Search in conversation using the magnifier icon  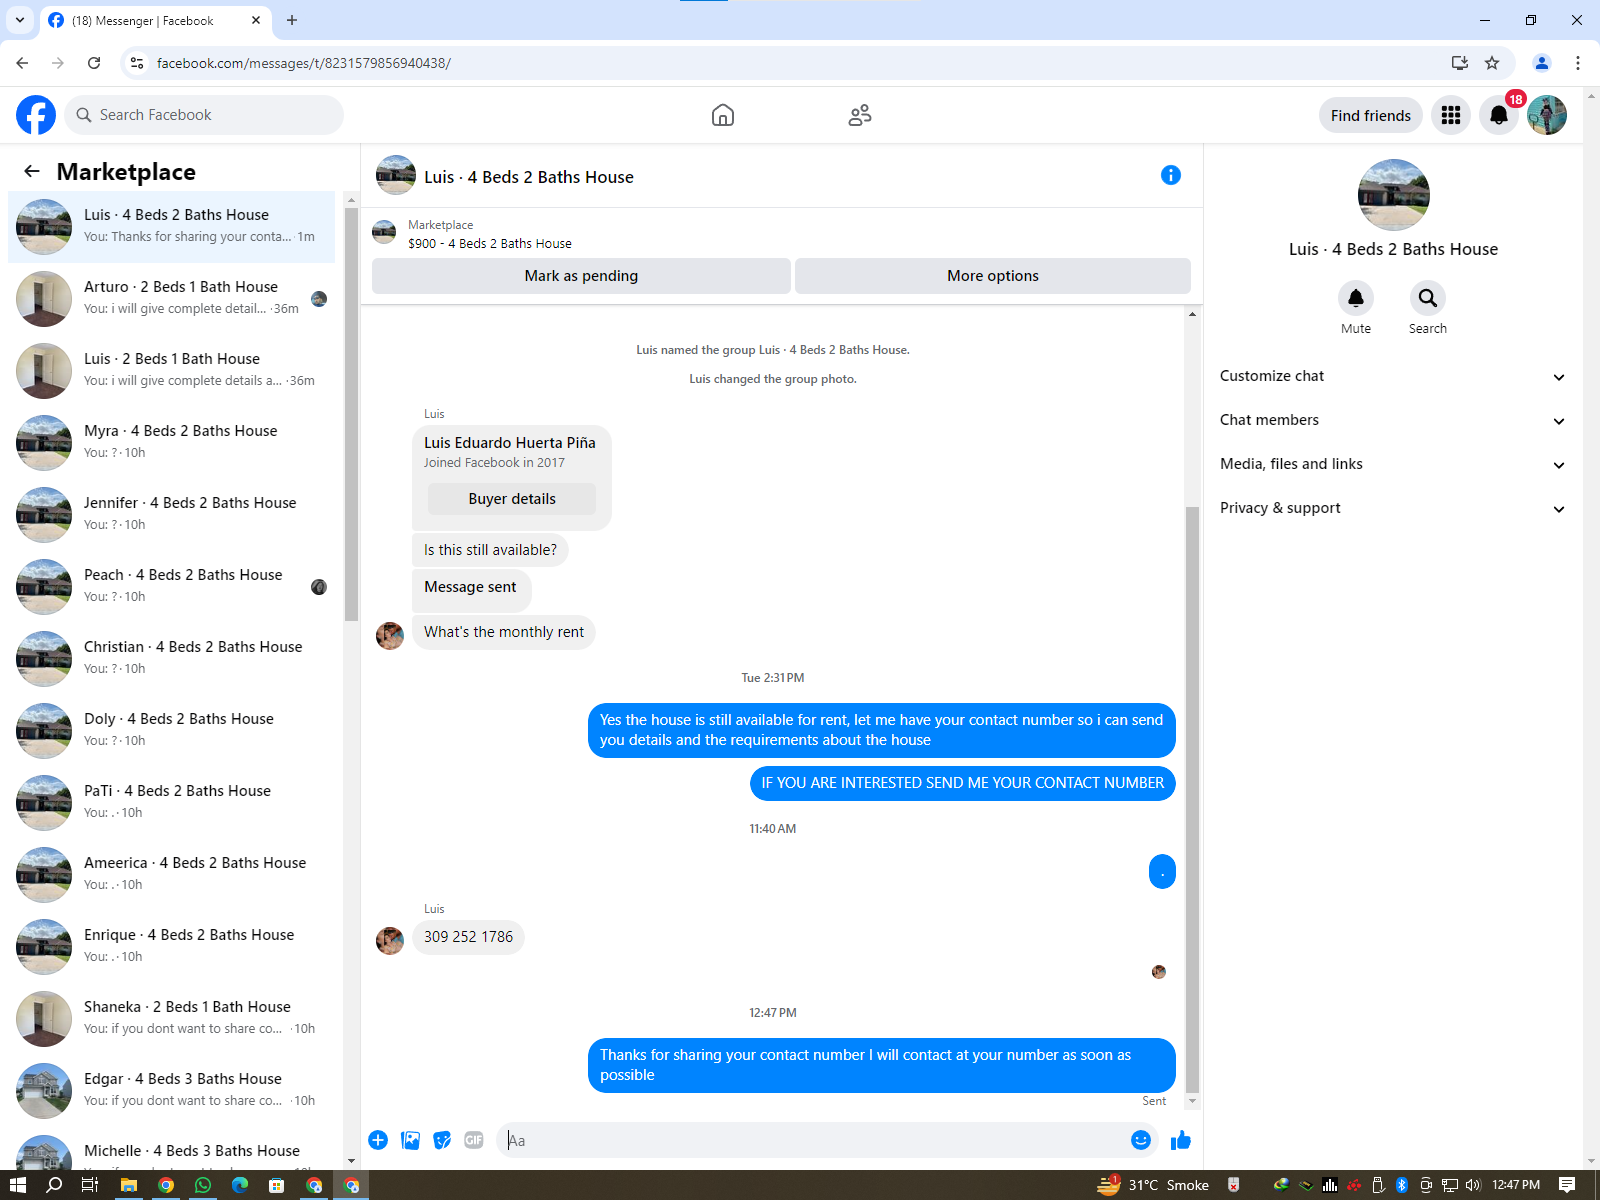tap(1428, 298)
